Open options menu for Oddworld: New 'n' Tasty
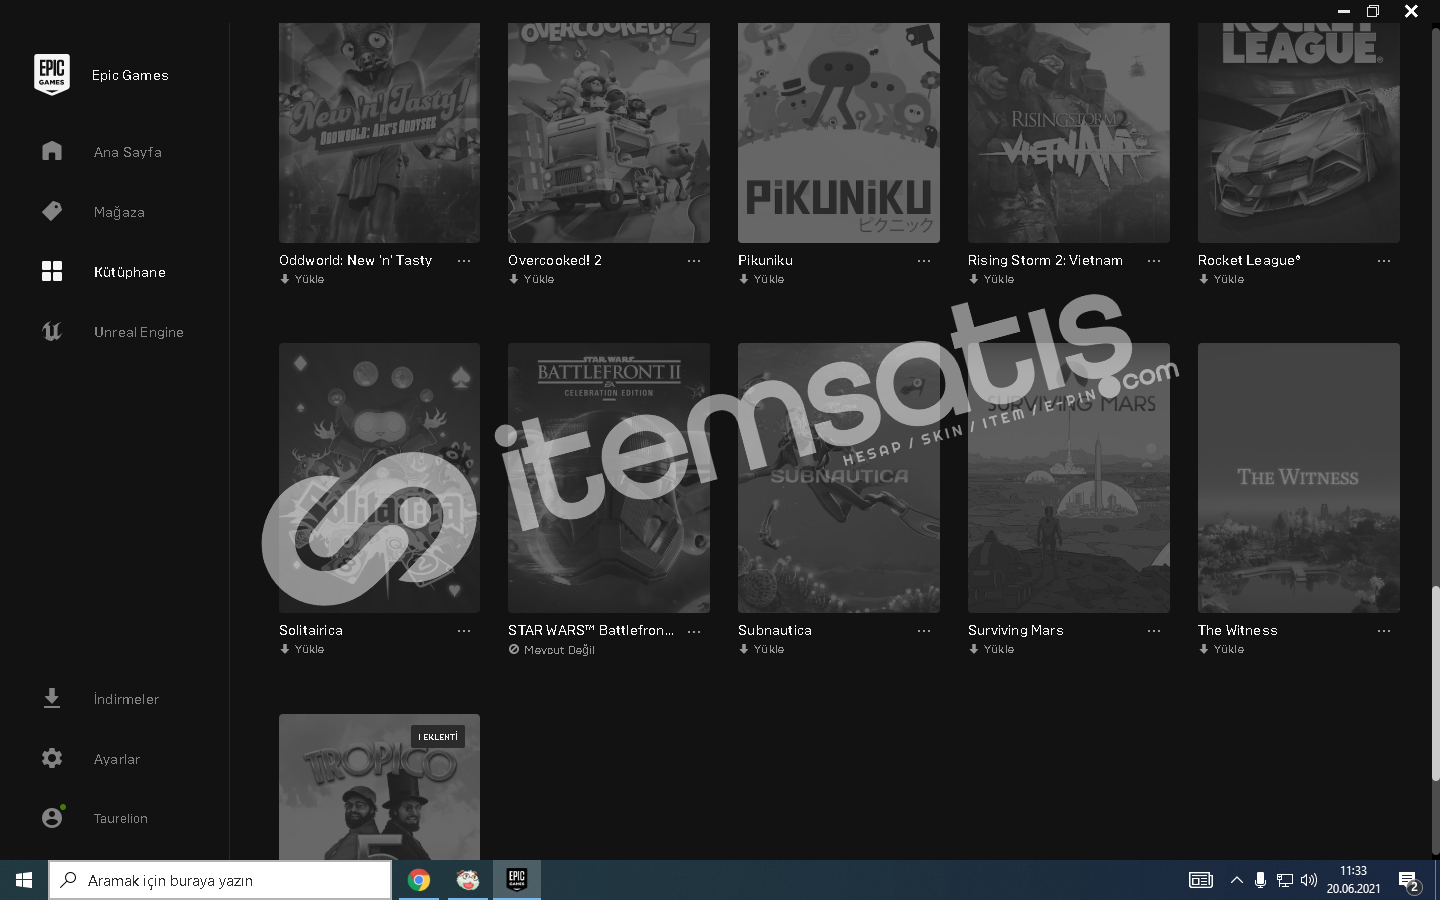This screenshot has height=900, width=1440. [x=464, y=261]
